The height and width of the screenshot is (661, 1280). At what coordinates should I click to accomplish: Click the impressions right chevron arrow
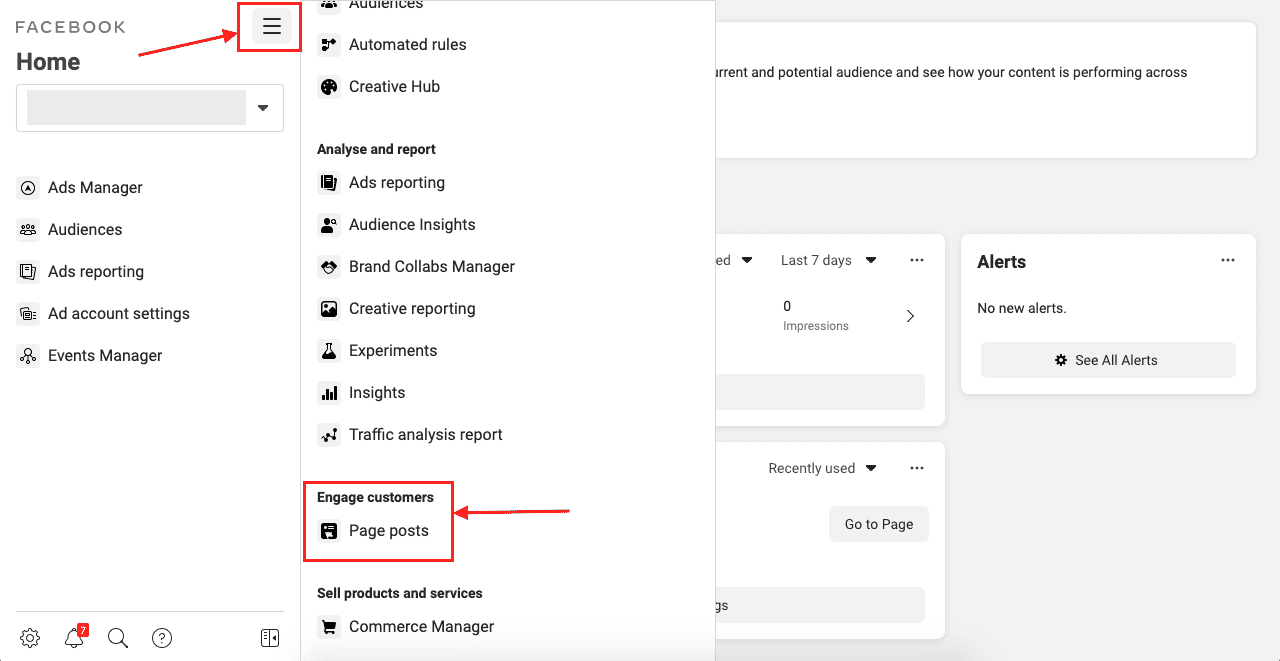click(910, 316)
